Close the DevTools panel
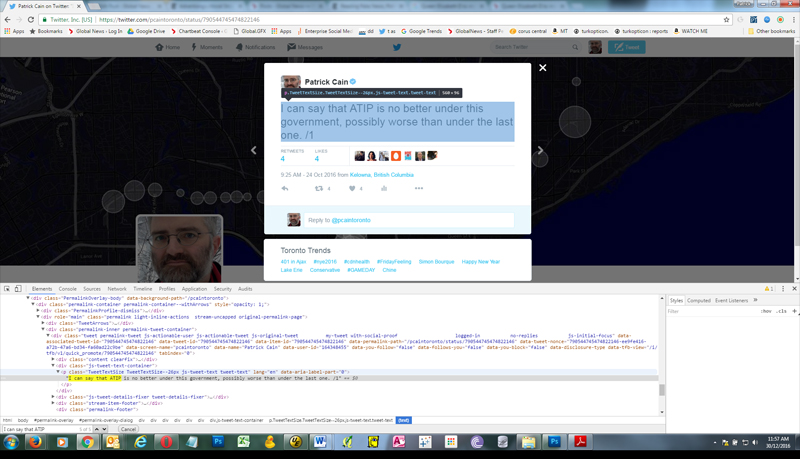Screen dimensions: 800x459 tap(794, 289)
